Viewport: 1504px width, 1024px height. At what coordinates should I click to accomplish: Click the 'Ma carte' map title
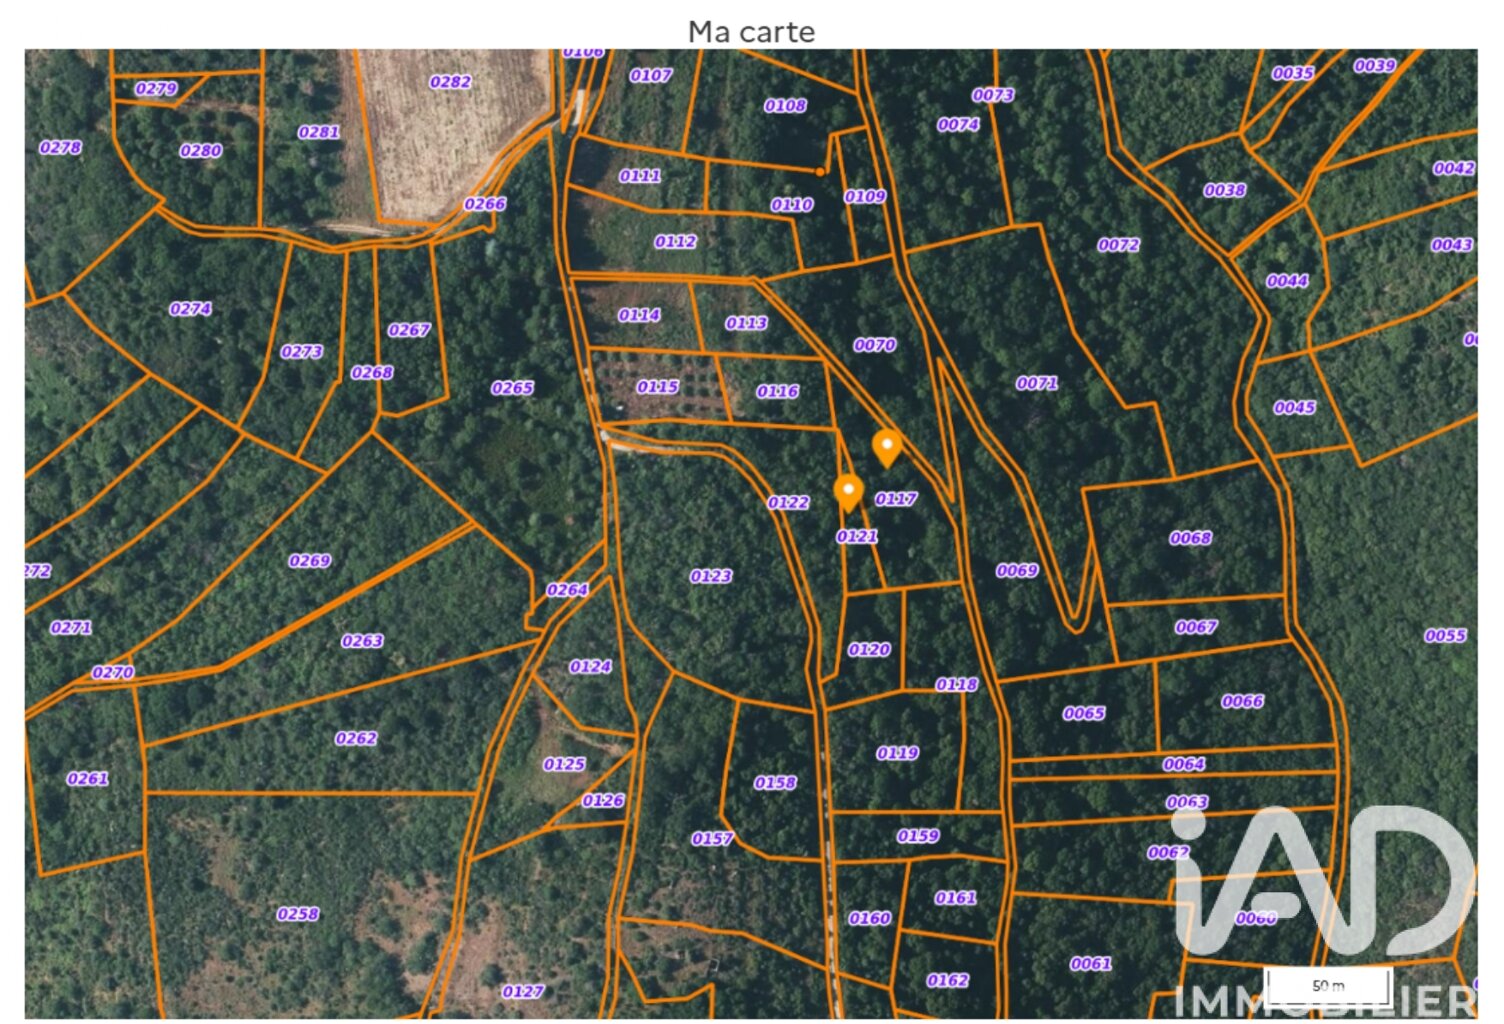pos(751,32)
